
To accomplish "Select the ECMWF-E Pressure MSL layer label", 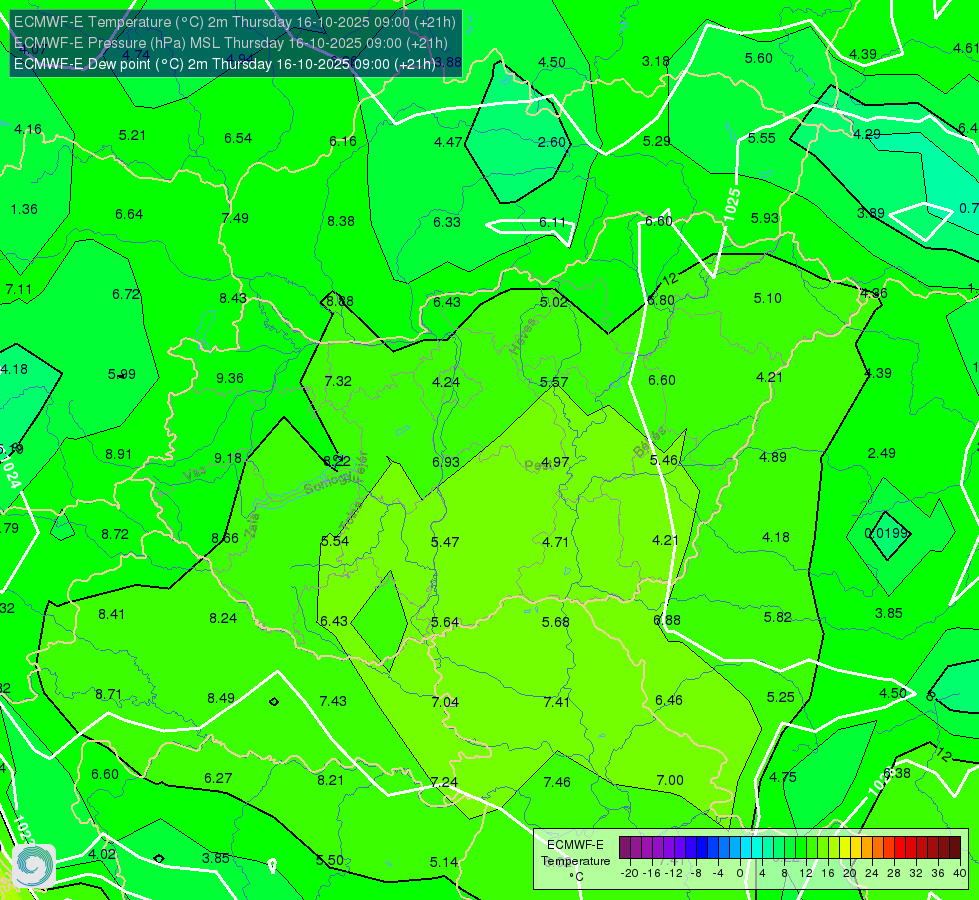I will (x=230, y=43).
